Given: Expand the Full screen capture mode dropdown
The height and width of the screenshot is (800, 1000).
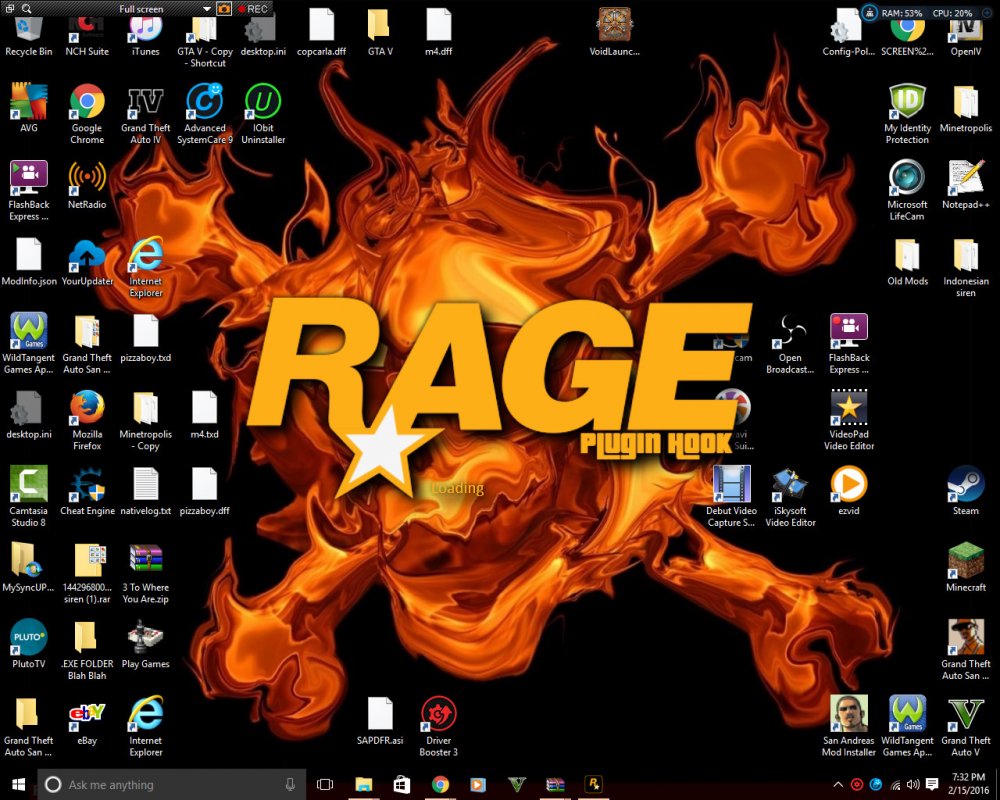Looking at the screenshot, I should pyautogui.click(x=207, y=9).
